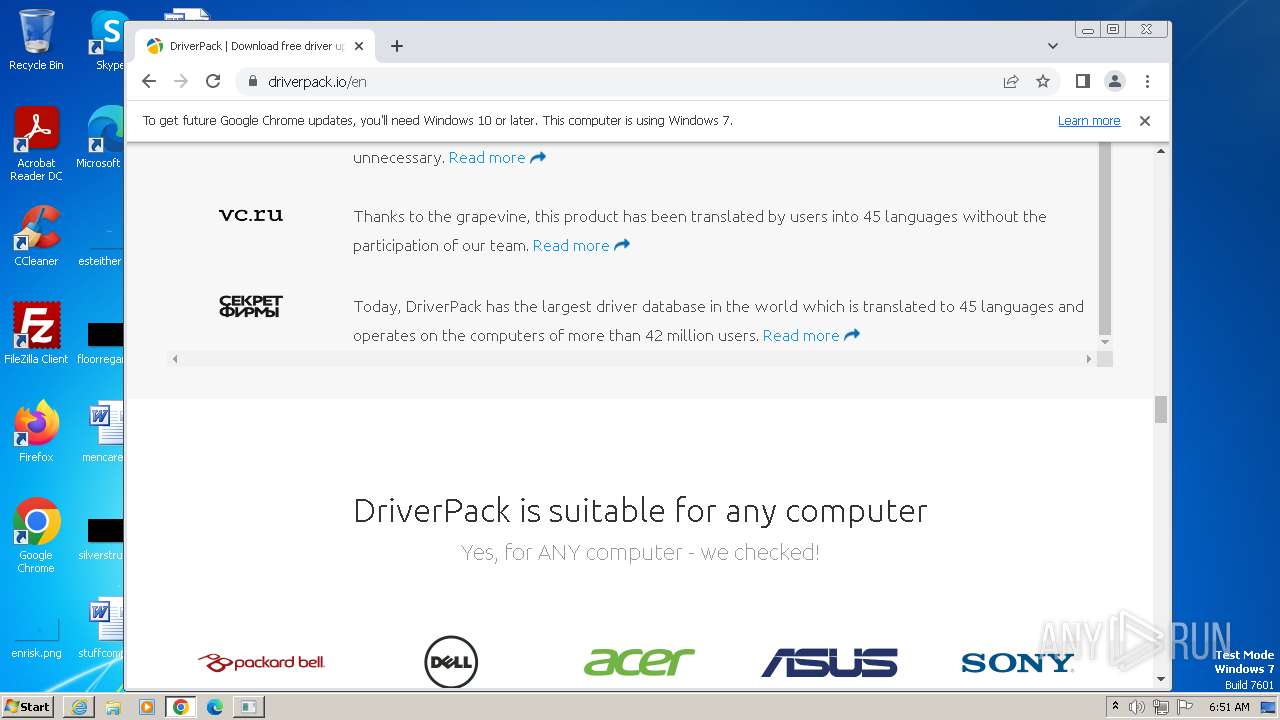Click the Dell logo
Viewport: 1280px width, 720px height.
[x=451, y=662]
